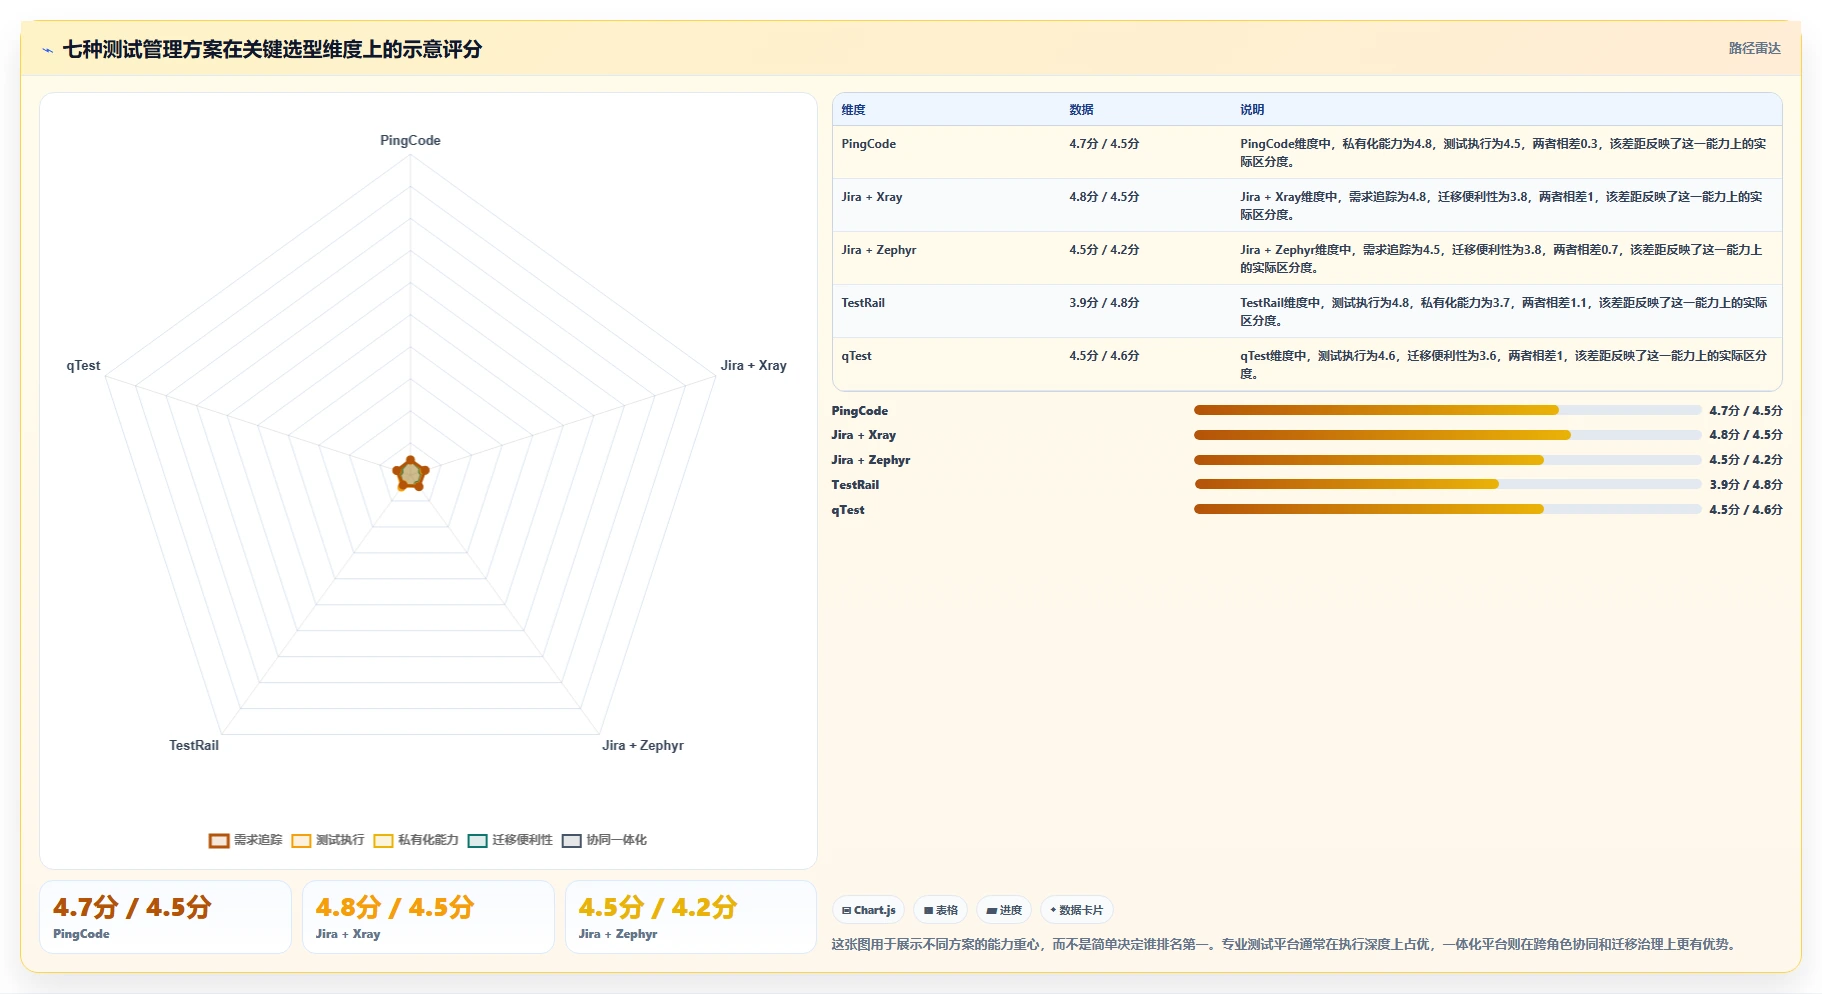Screen dimensions: 1822x994
Task: Toggle the 需求追踪 legend series
Action: click(246, 840)
